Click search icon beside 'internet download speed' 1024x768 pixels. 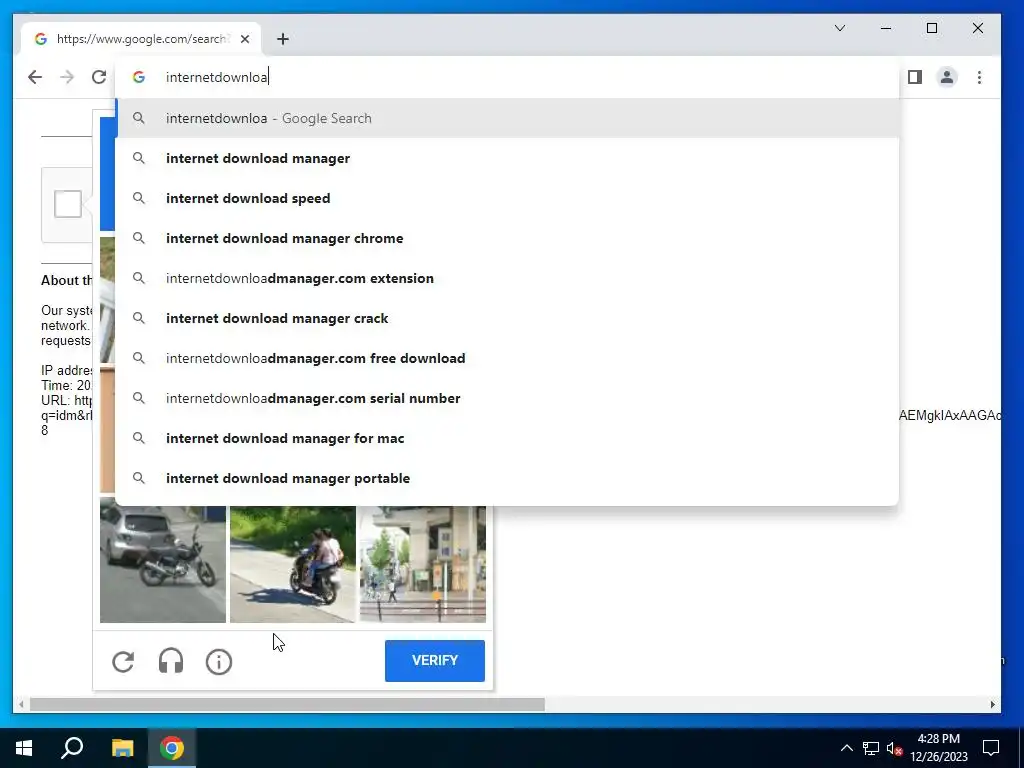[x=138, y=198]
